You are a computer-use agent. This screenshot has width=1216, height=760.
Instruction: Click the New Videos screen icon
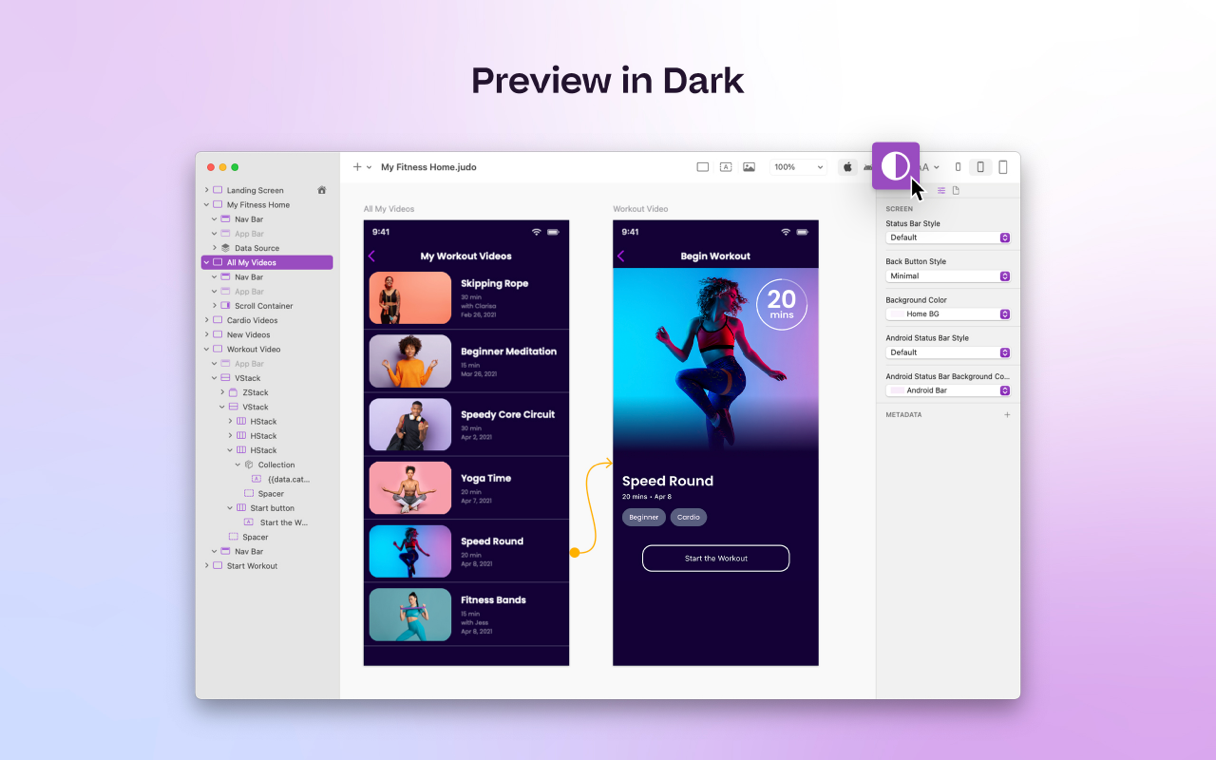[x=218, y=335]
